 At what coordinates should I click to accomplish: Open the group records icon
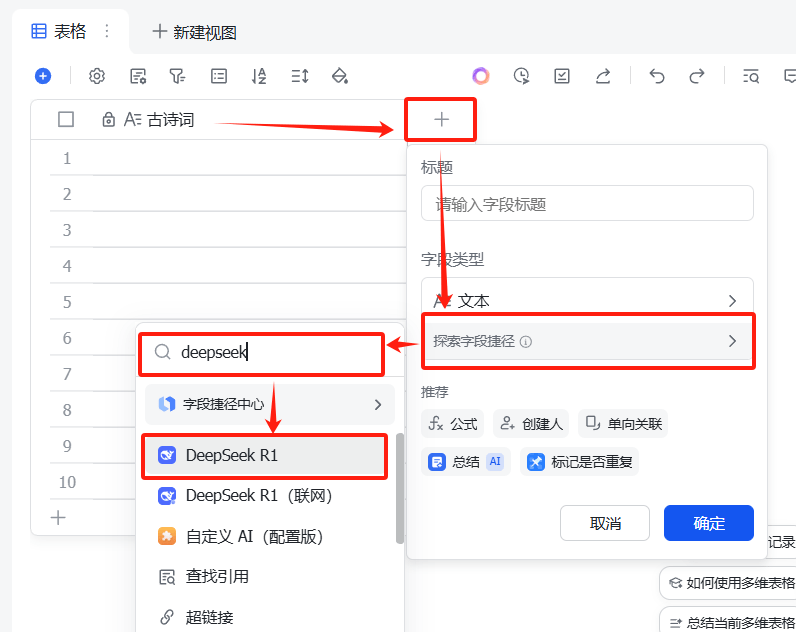click(219, 76)
